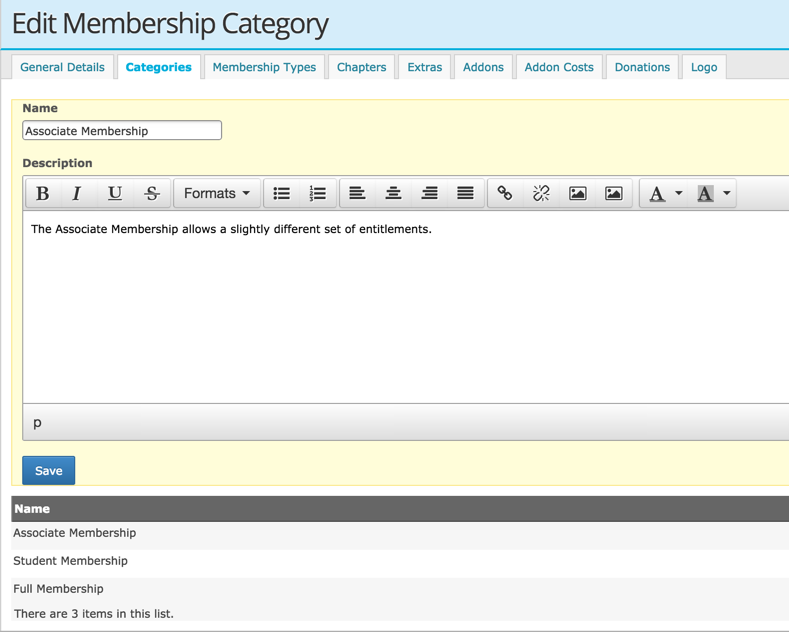
Task: Select Associate Membership row in list
Action: (x=400, y=533)
